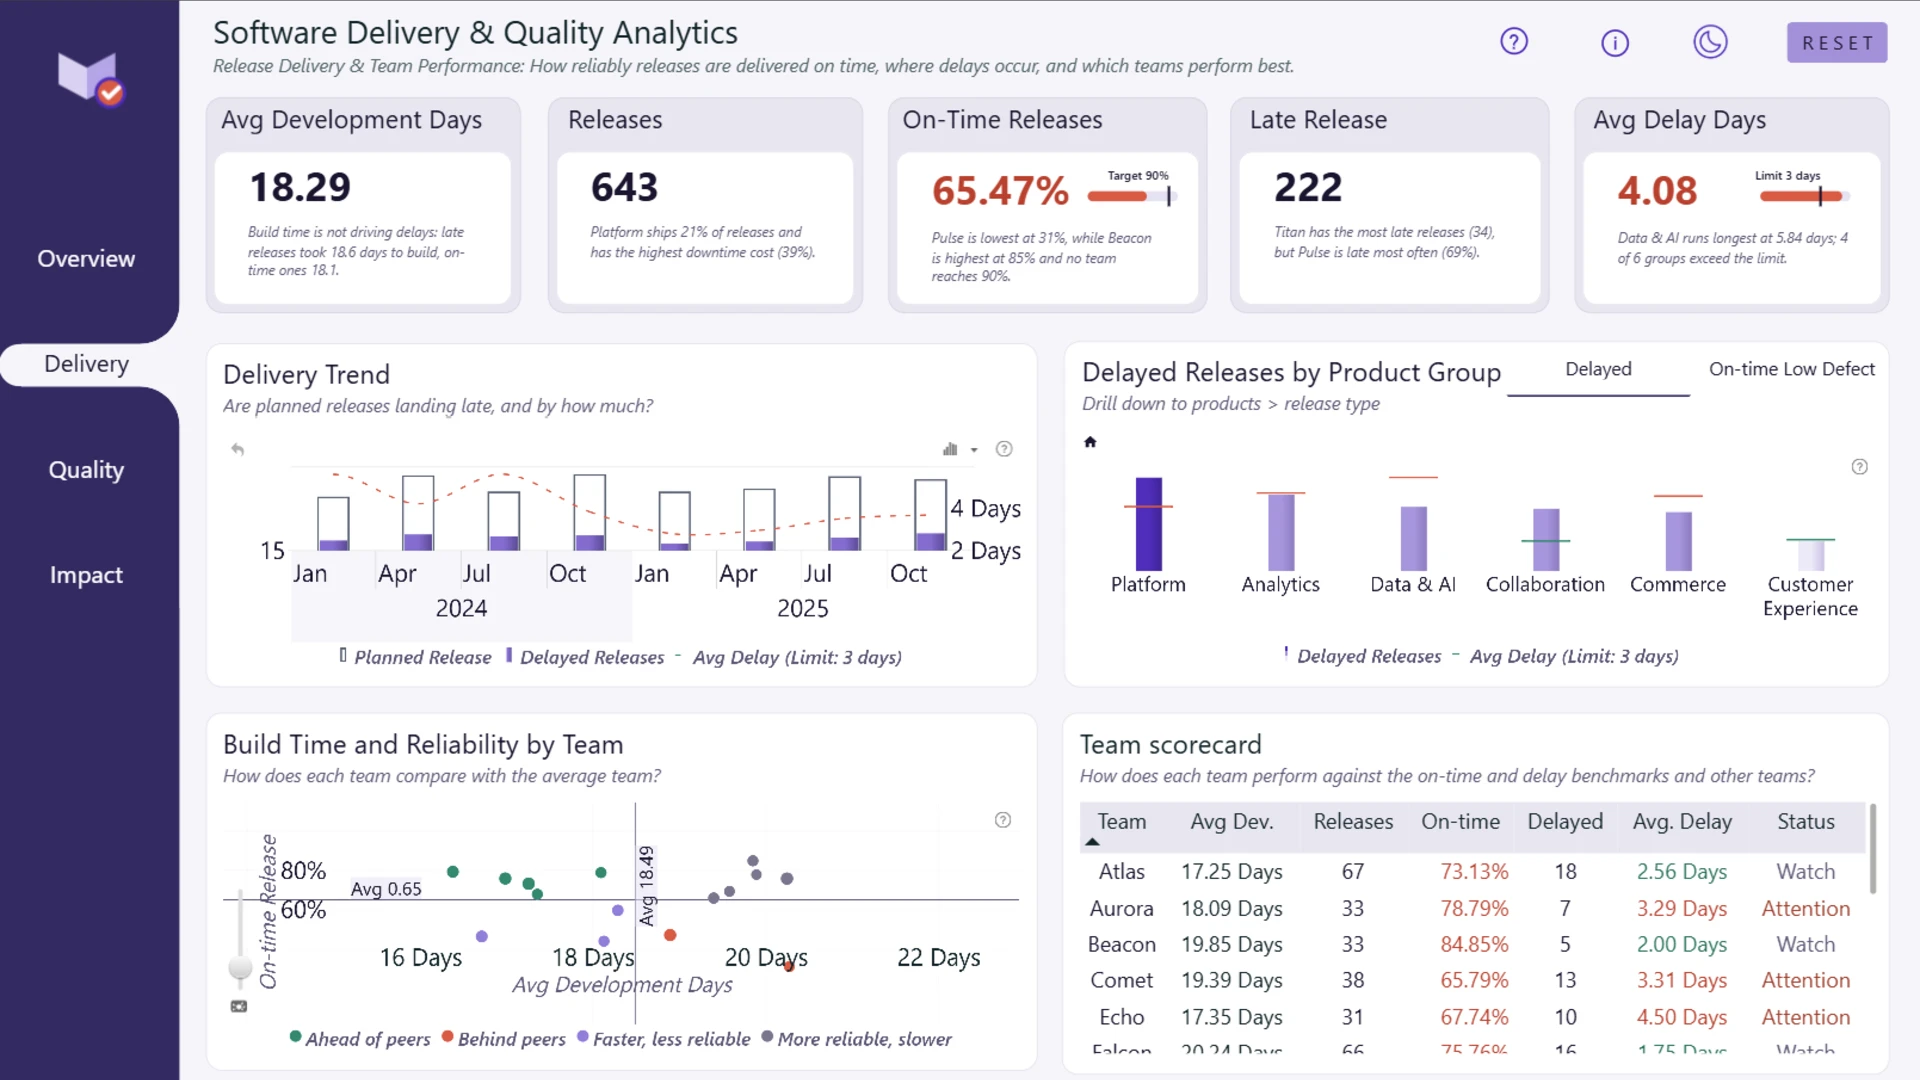Click 4.50 Days delay value for Echo
Image resolution: width=1920 pixels, height=1080 pixels.
pos(1681,1017)
